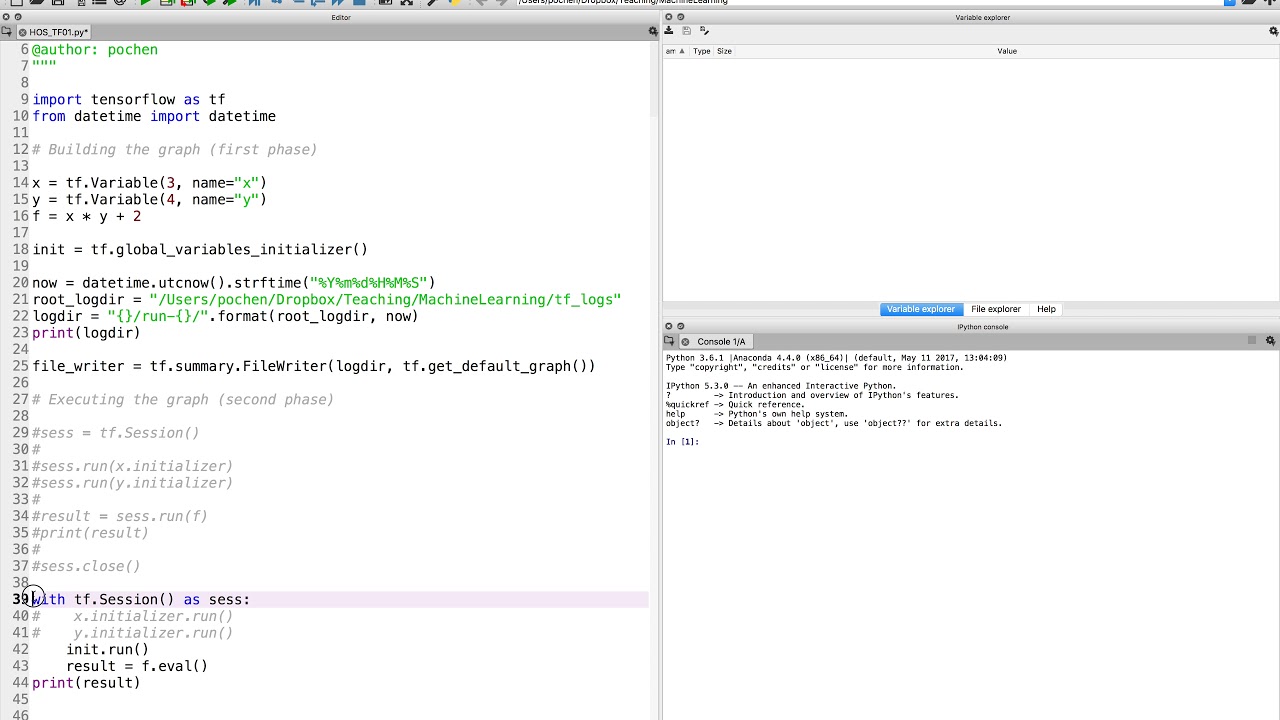Click the 'result = f.eval()' line
Viewport: 1280px width, 720px height.
pyautogui.click(x=137, y=666)
